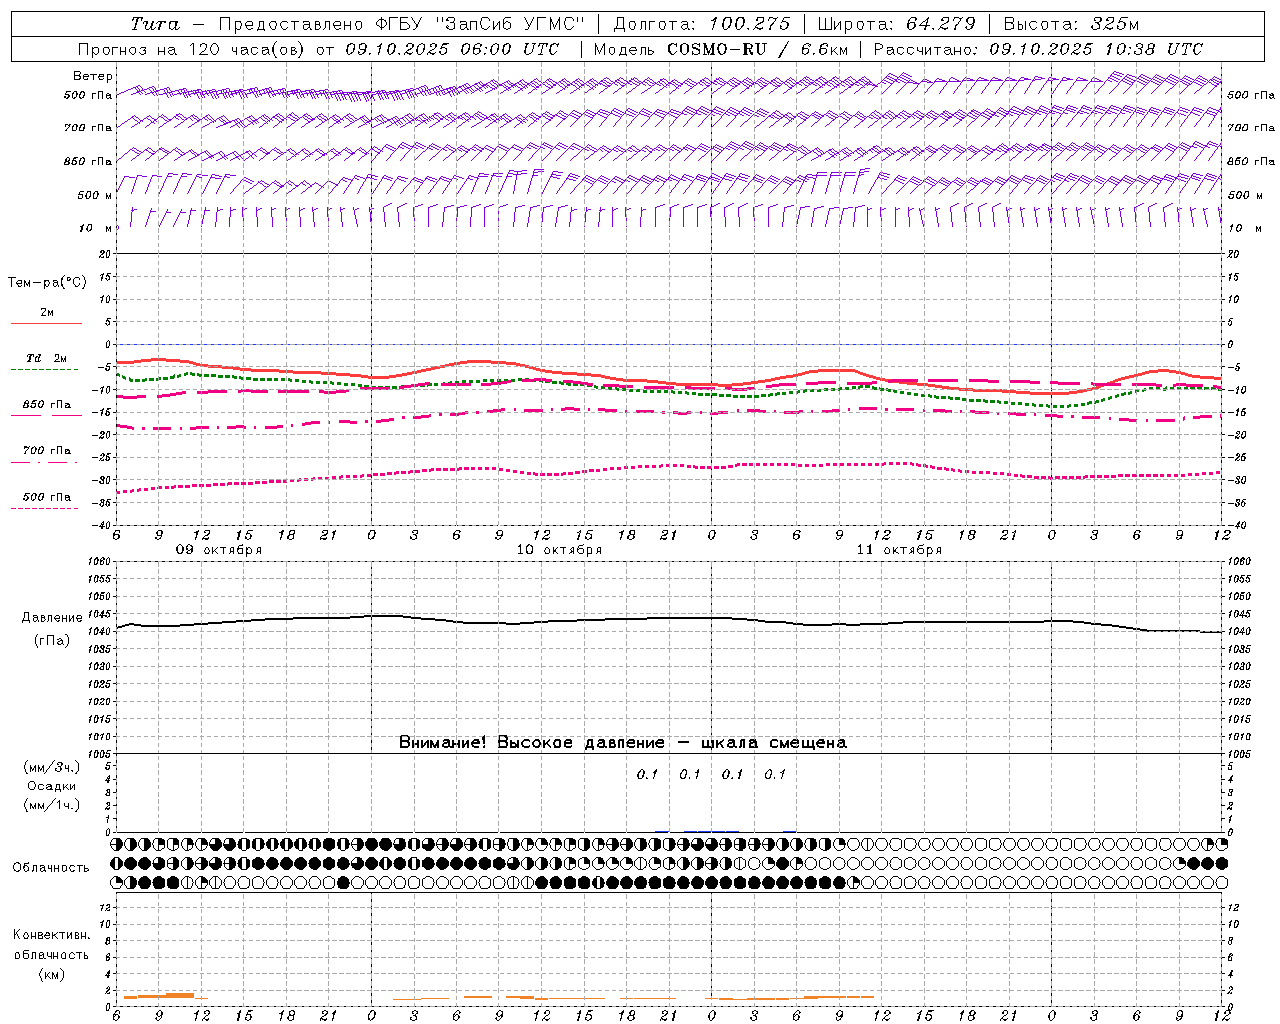Click the "Высота: 325м" header field
Image resolution: width=1280 pixels, height=1024 pixels.
(x=1071, y=24)
